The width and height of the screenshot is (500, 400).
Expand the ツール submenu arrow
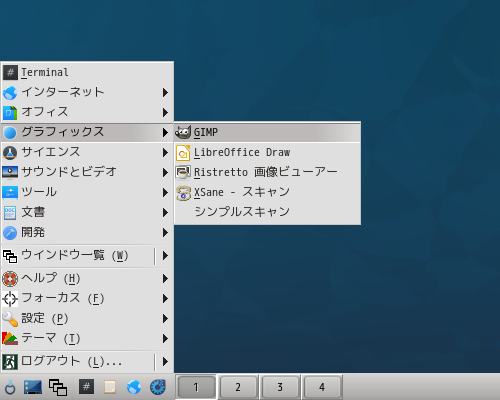pos(165,192)
